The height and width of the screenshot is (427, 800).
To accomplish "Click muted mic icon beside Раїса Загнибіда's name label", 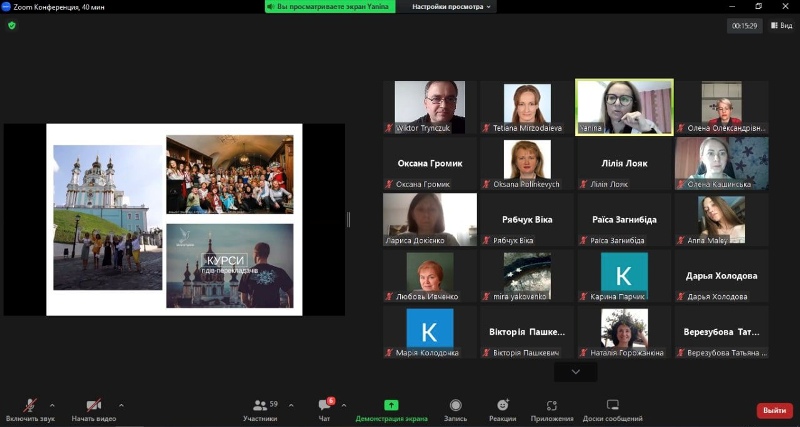I will [584, 240].
